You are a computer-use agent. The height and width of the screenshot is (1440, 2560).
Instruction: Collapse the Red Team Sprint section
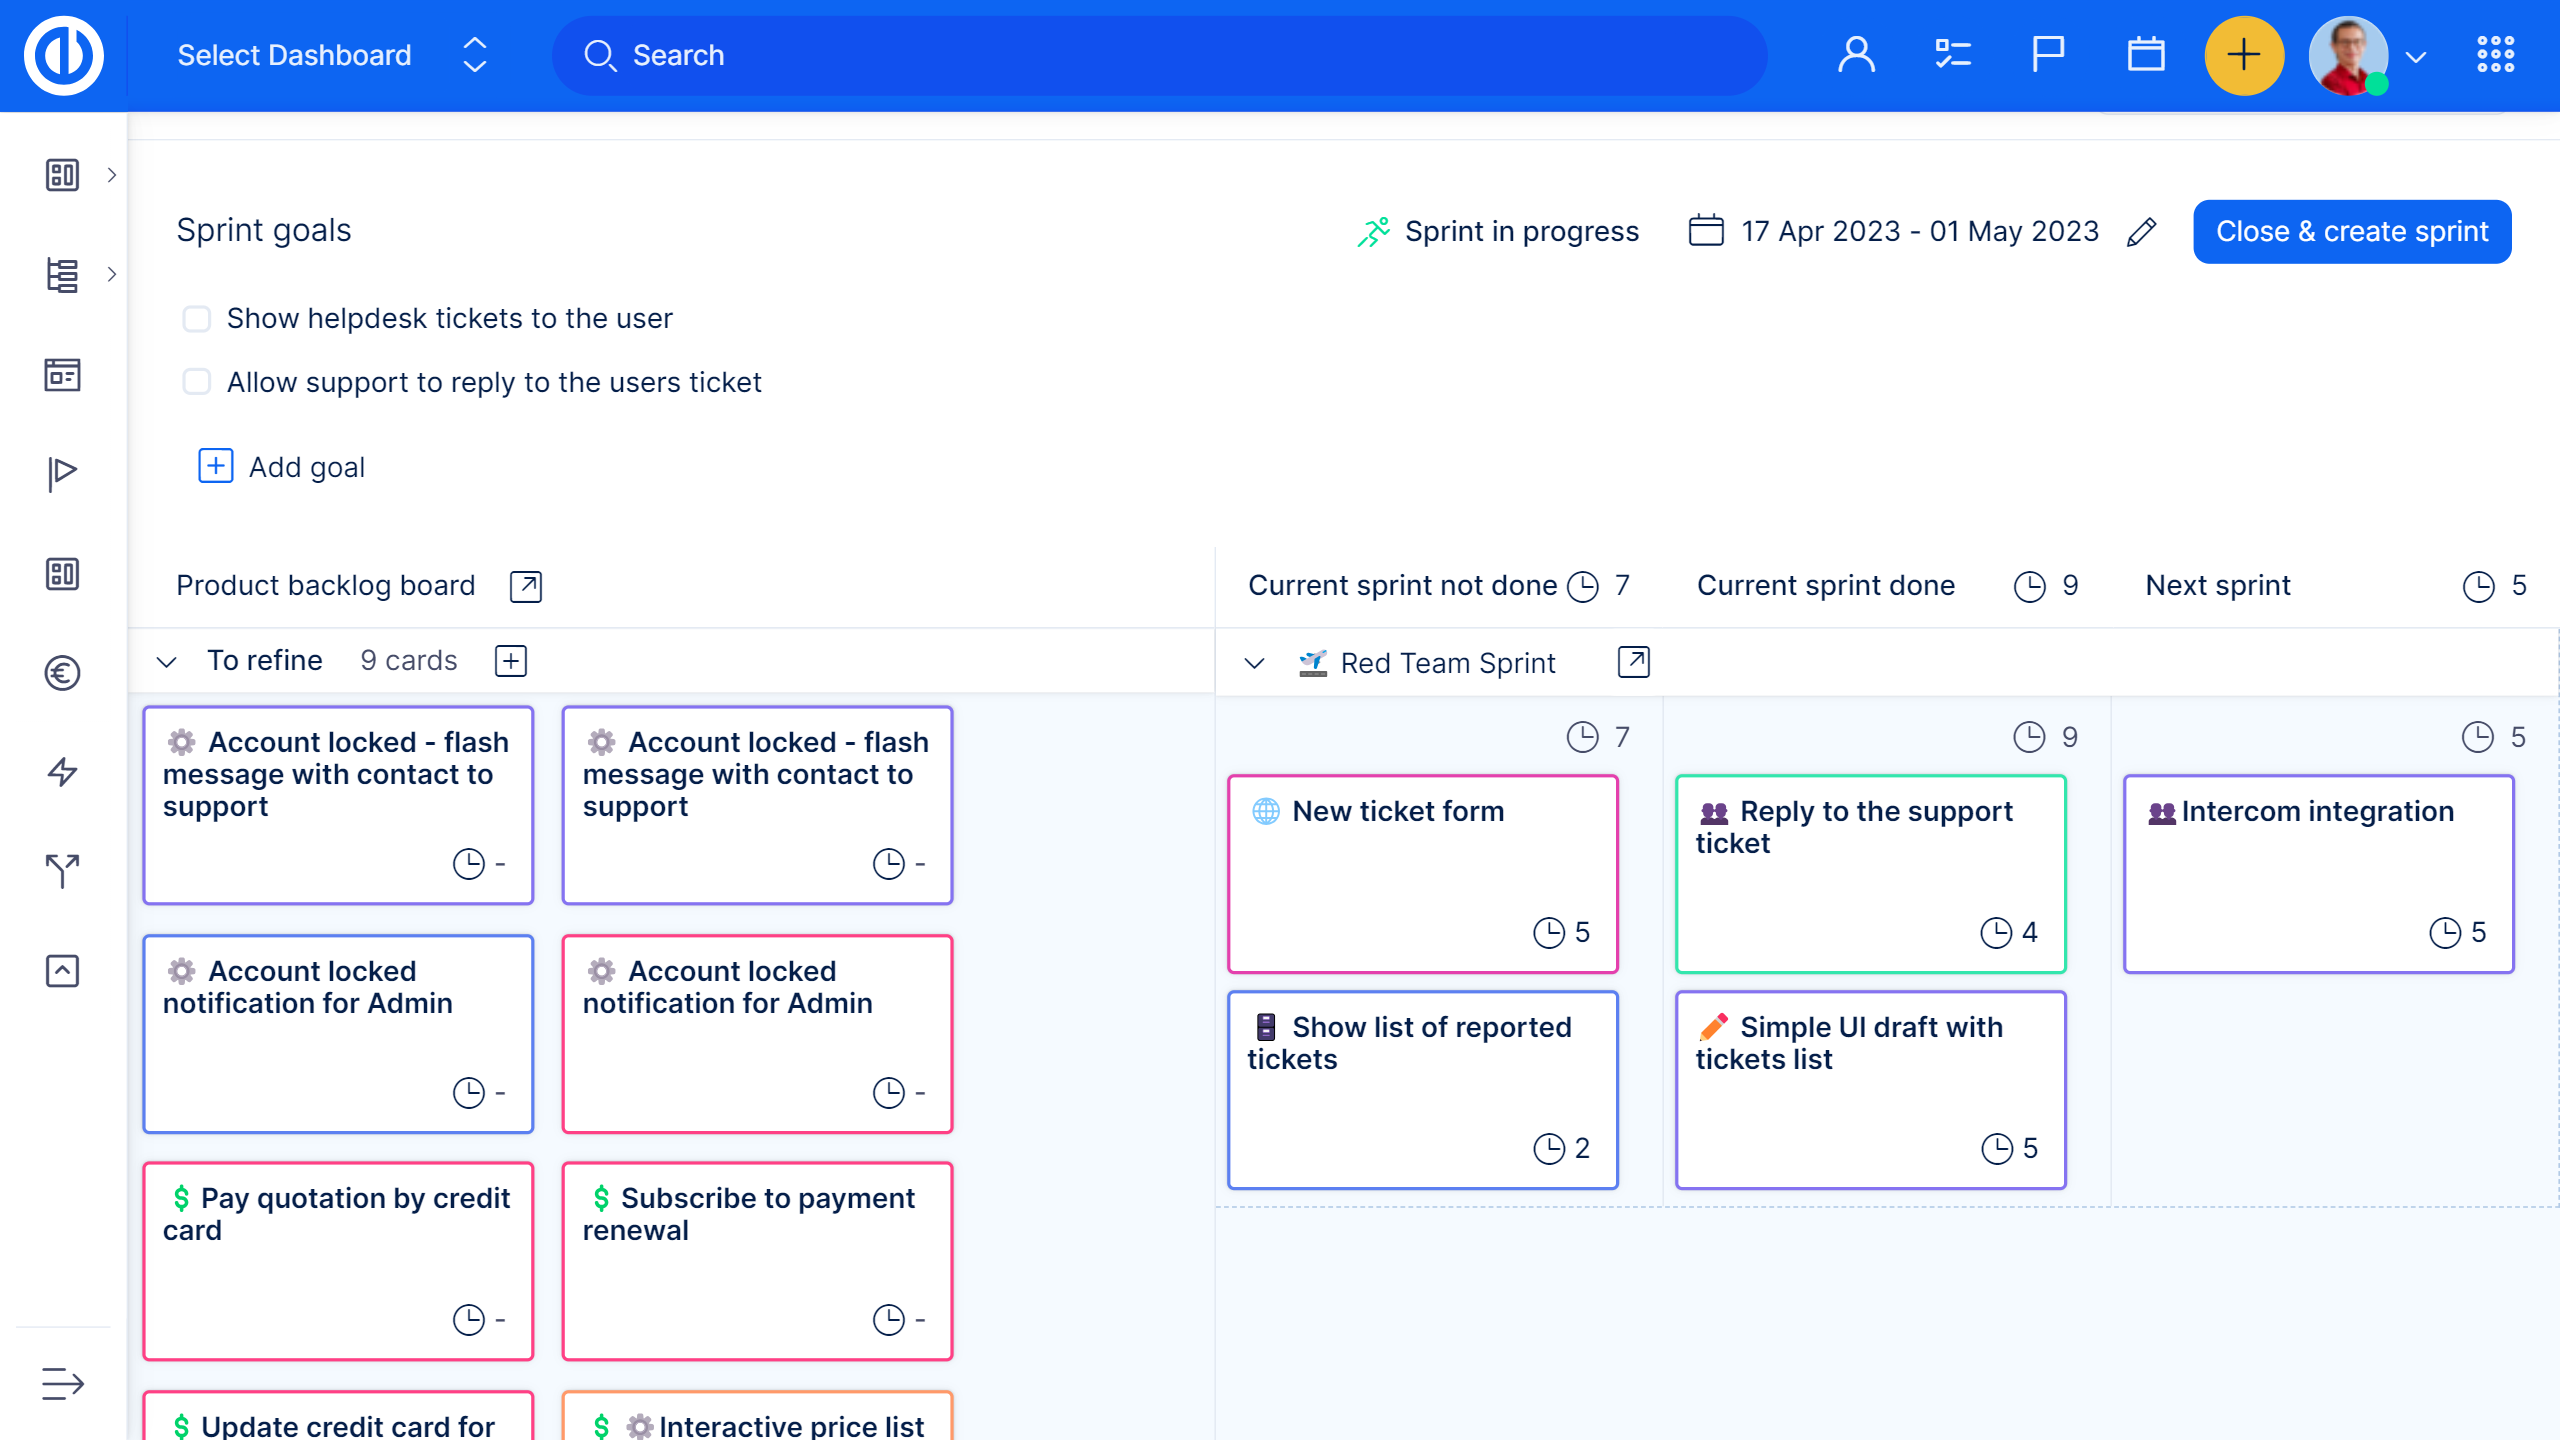click(x=1256, y=662)
